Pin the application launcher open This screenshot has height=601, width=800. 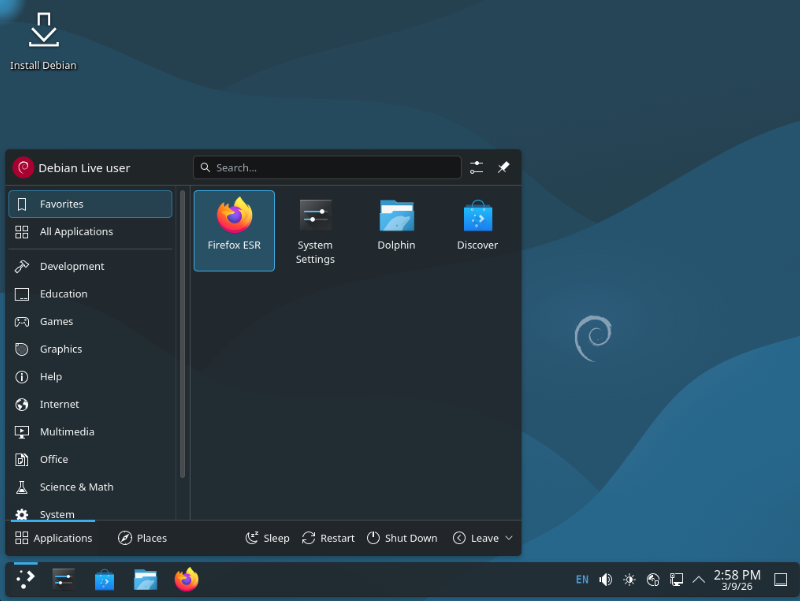point(504,167)
